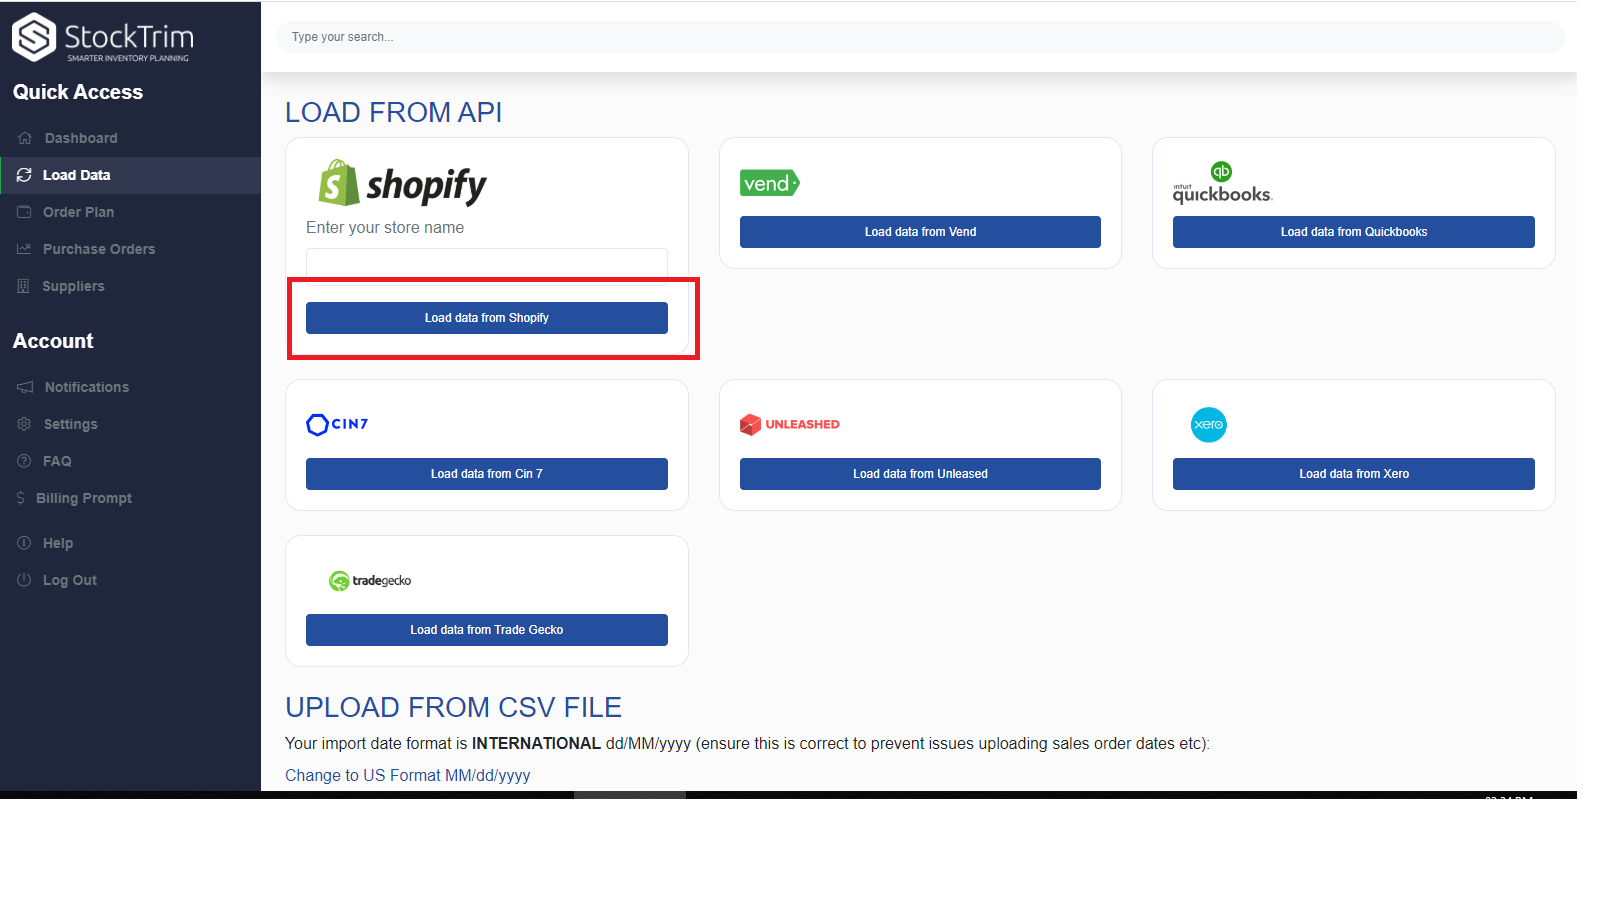Click the TradeGecko logo
1600x900 pixels.
pyautogui.click(x=370, y=580)
